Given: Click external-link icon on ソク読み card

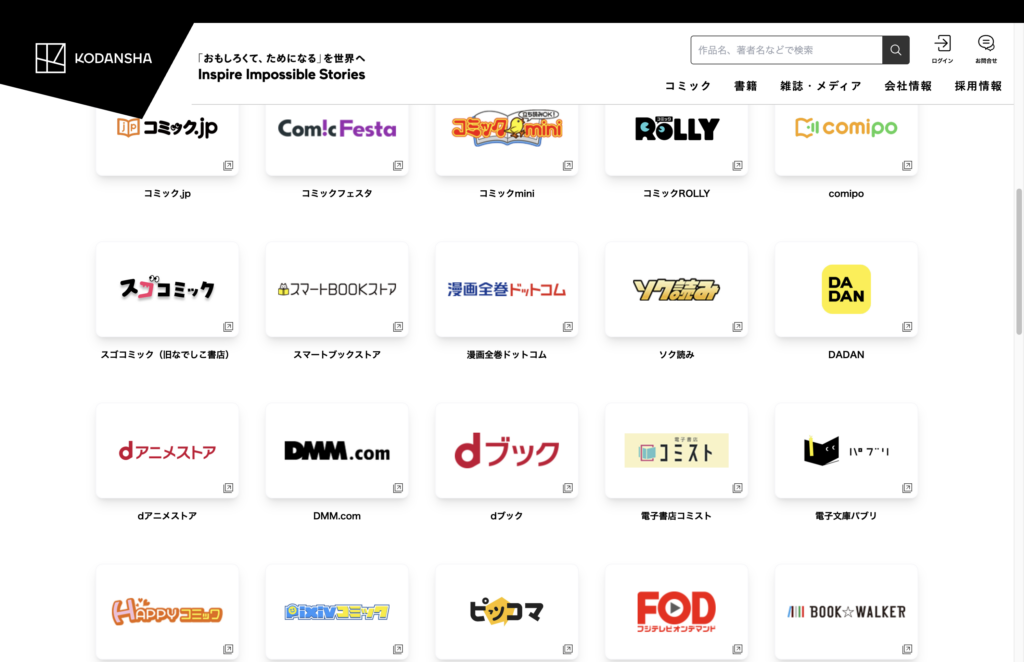Looking at the screenshot, I should (737, 327).
